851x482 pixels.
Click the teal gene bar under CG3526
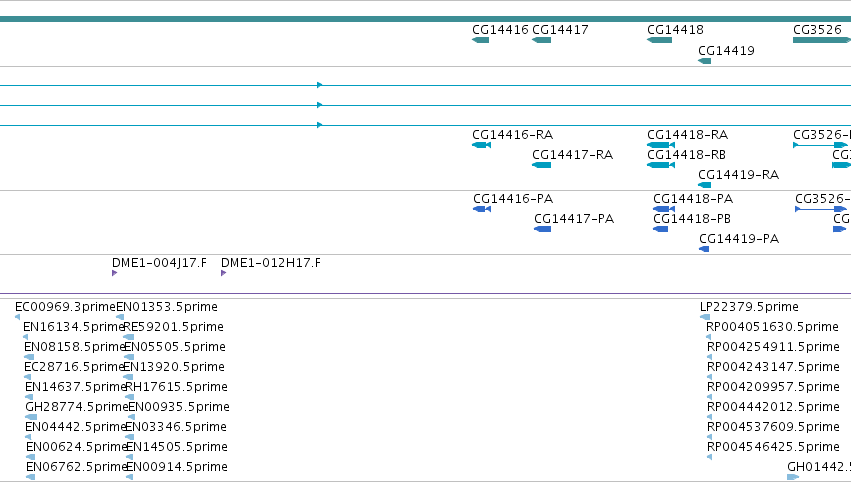coord(822,40)
